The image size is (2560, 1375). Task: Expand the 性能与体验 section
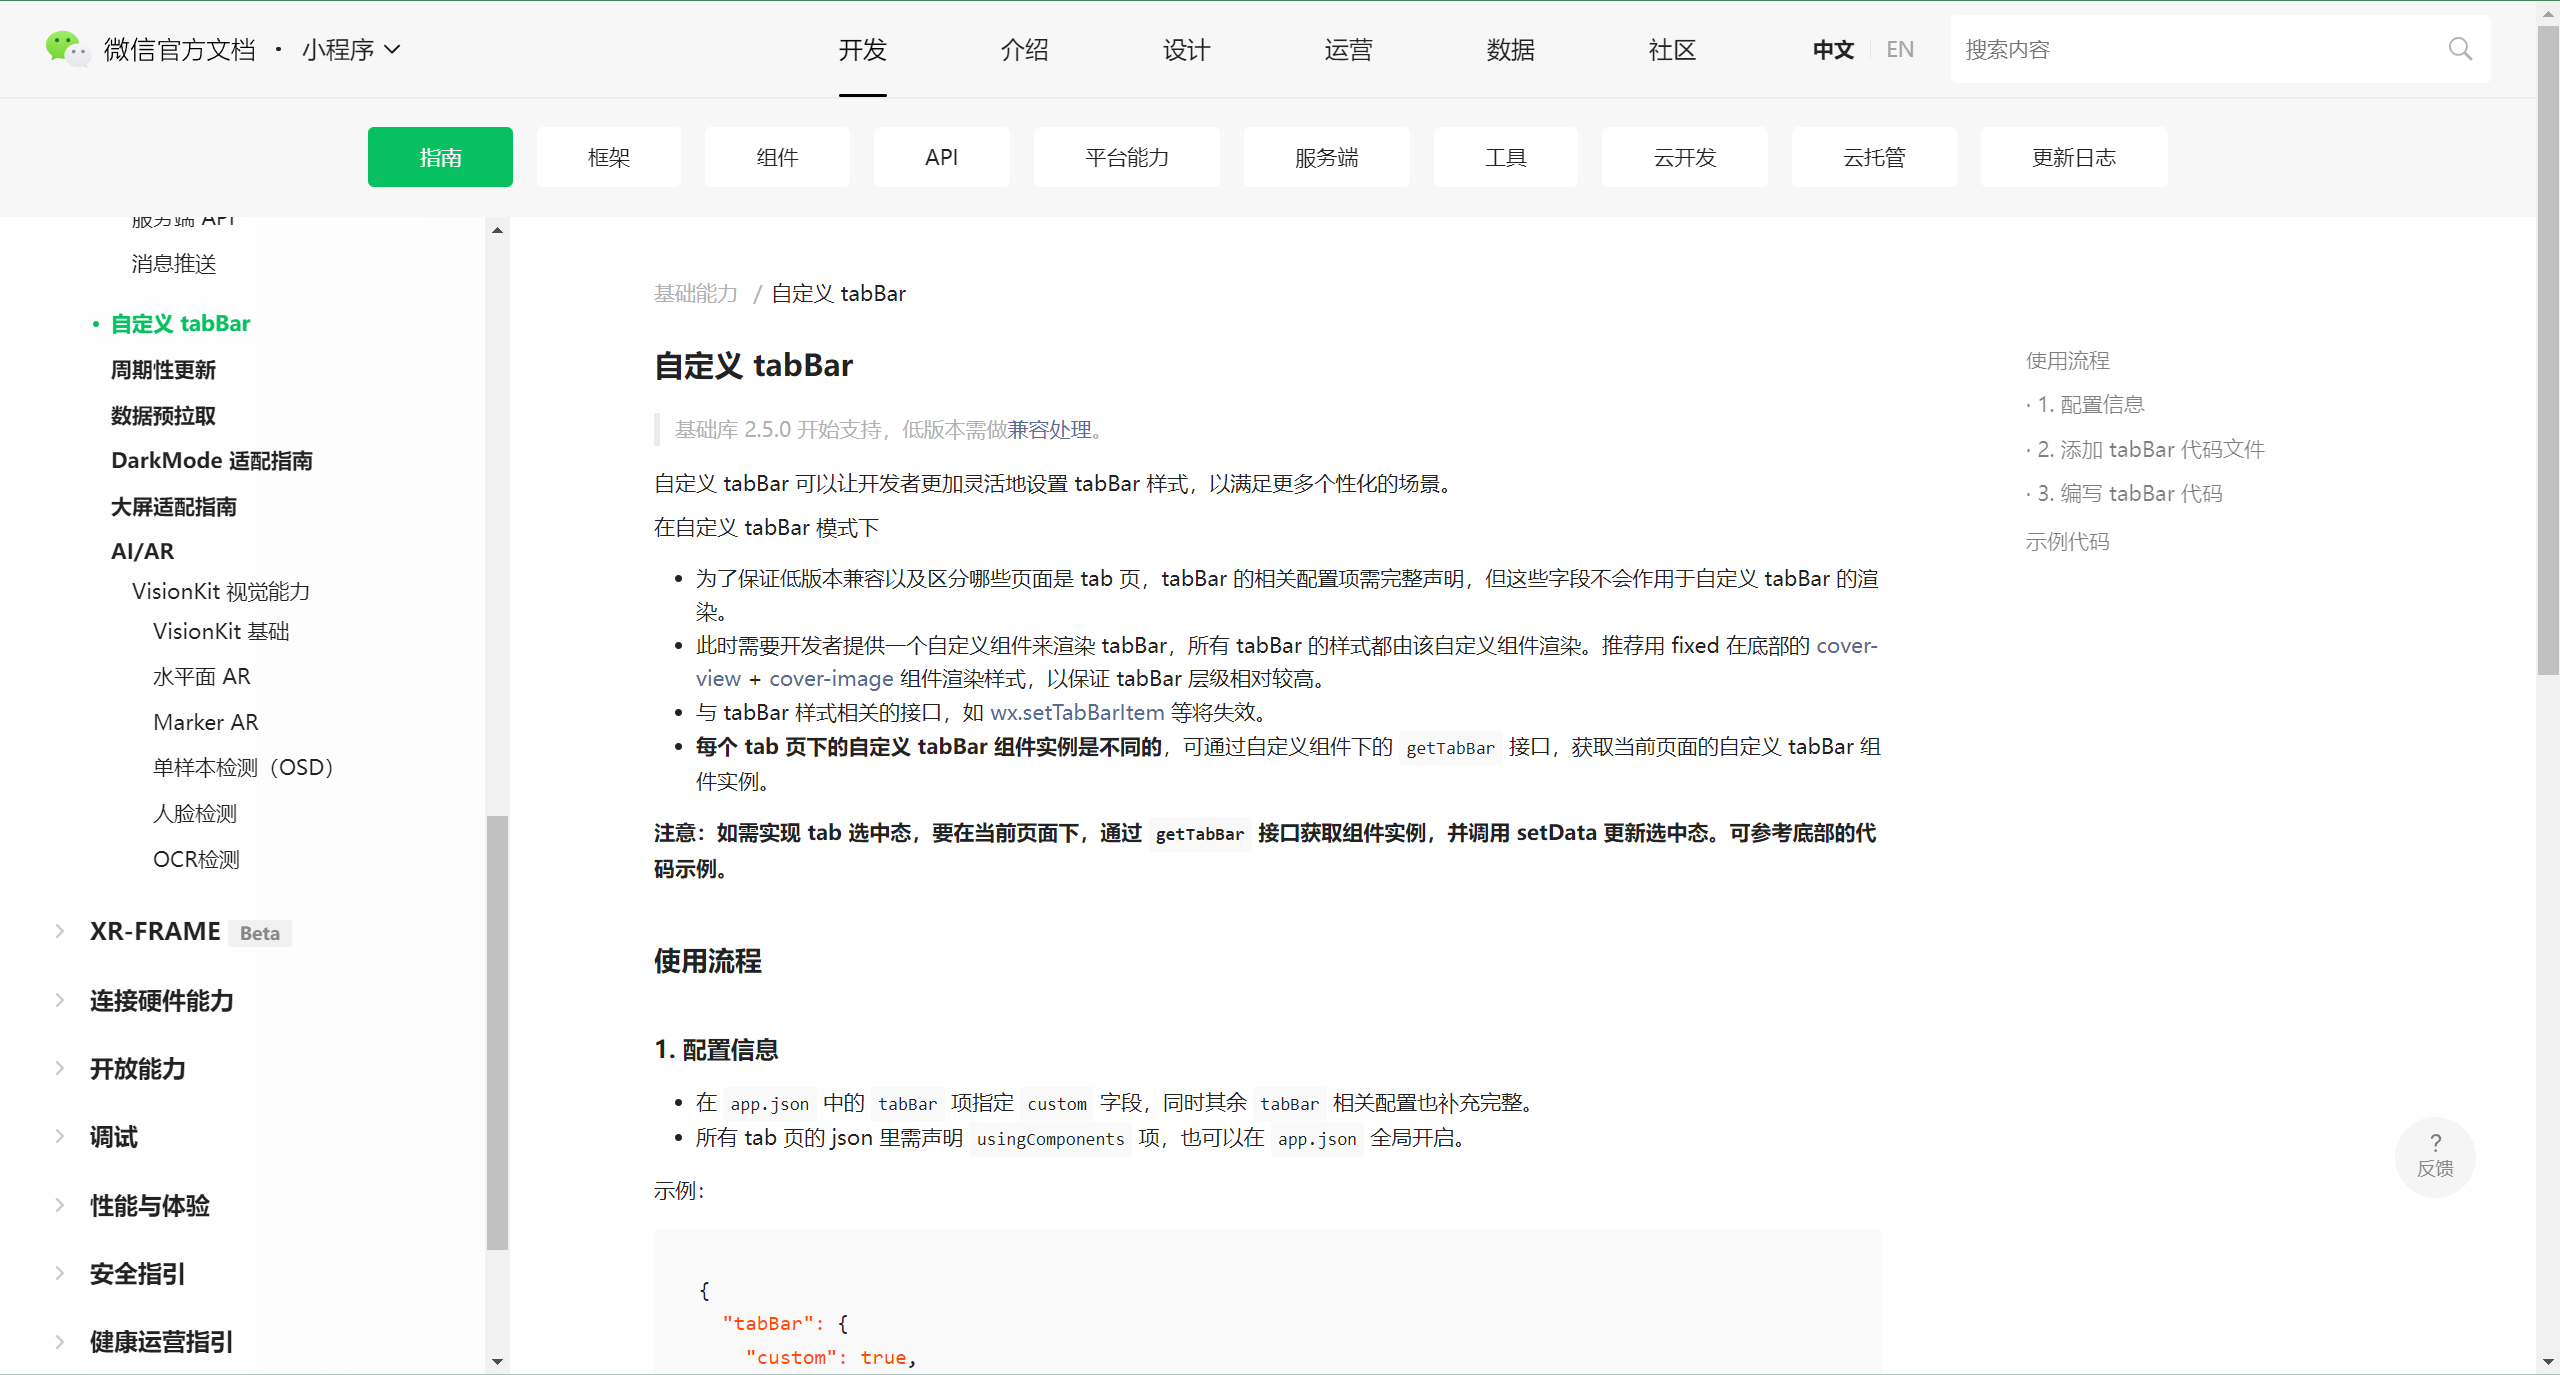click(60, 1205)
